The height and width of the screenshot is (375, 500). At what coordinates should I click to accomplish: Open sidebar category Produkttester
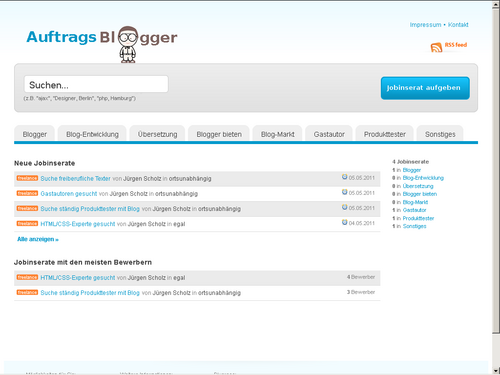click(x=418, y=218)
